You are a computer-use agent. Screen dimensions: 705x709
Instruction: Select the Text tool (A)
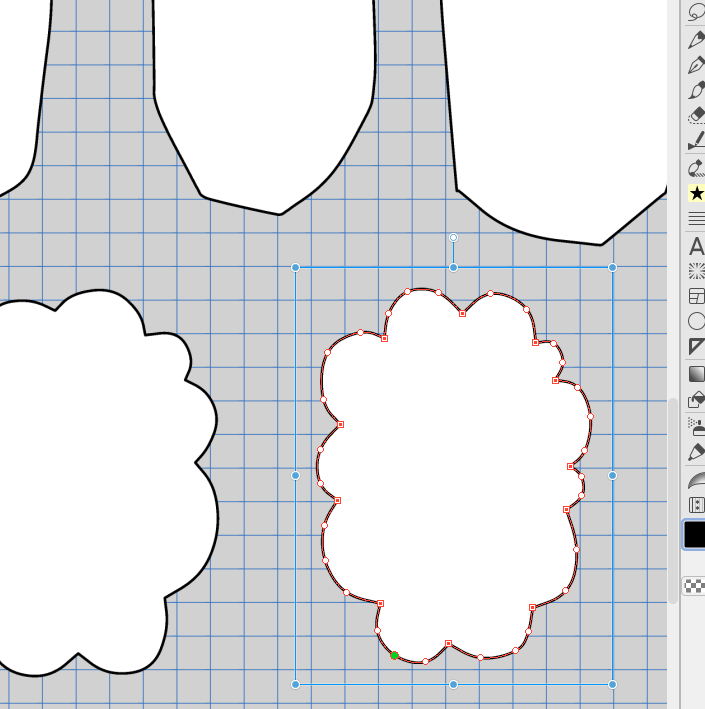tap(696, 246)
